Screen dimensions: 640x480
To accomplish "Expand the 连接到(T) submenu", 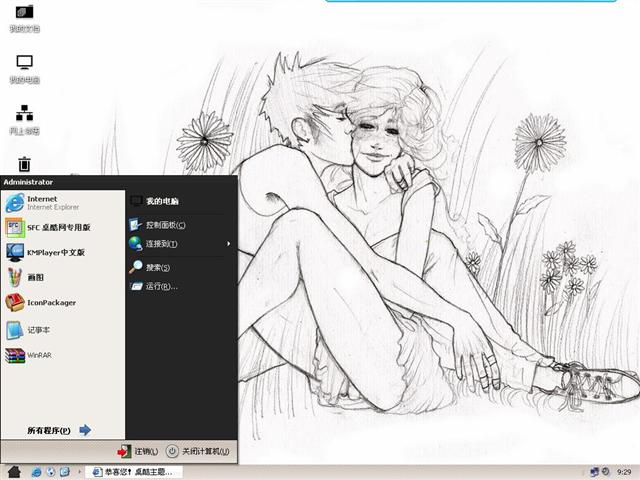I will click(x=178, y=244).
